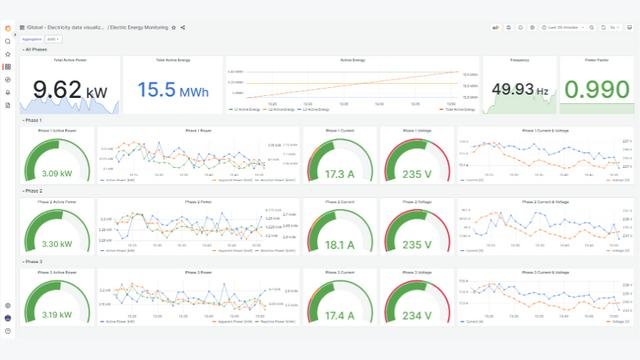Toggle the blue Active Power legend in Phase 1 Power
640x360 pixels.
point(118,180)
